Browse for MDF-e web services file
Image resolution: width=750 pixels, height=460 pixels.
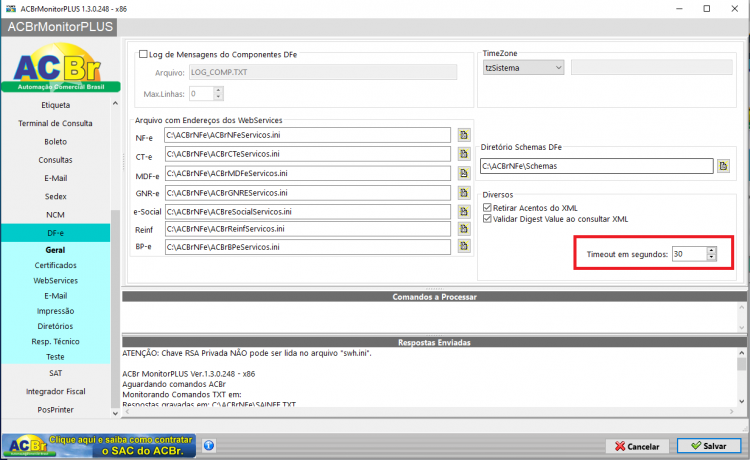coord(463,173)
